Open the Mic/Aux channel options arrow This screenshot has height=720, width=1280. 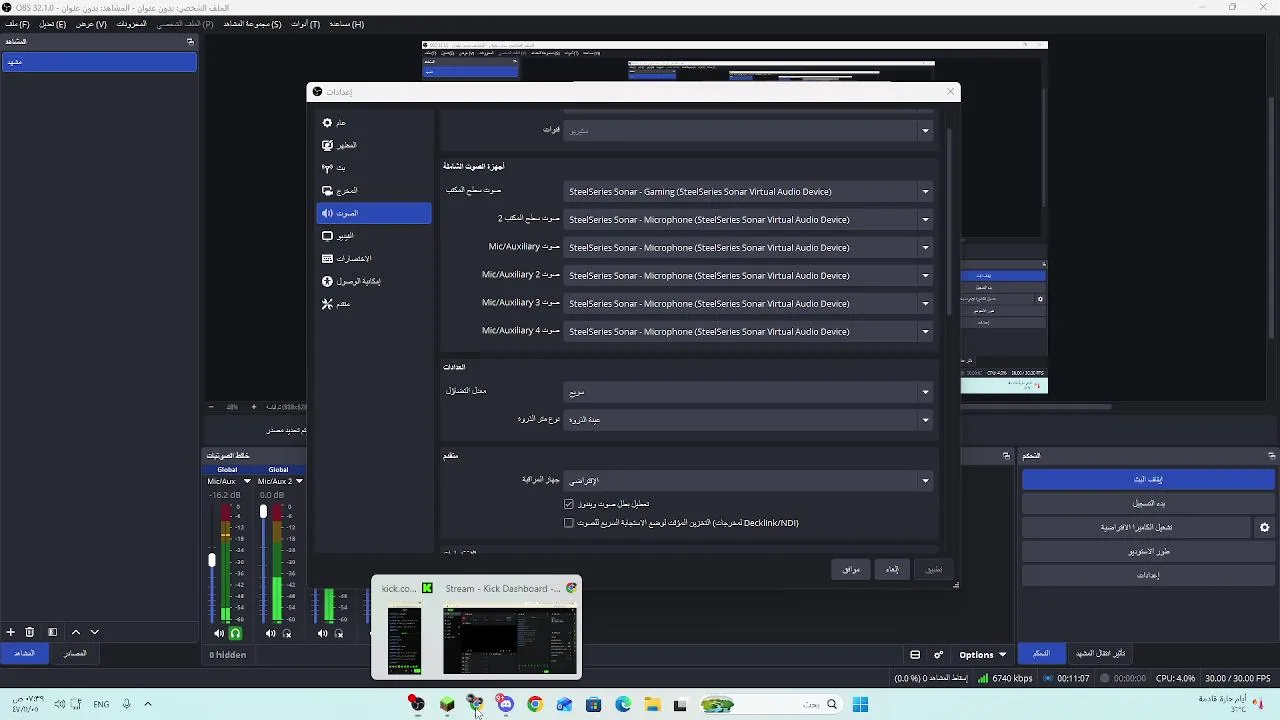tap(247, 481)
